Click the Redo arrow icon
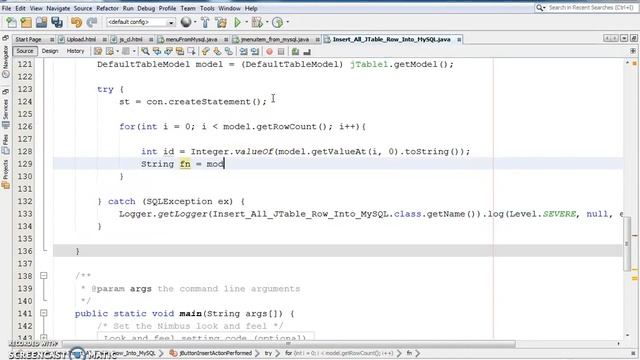 pos(92,22)
